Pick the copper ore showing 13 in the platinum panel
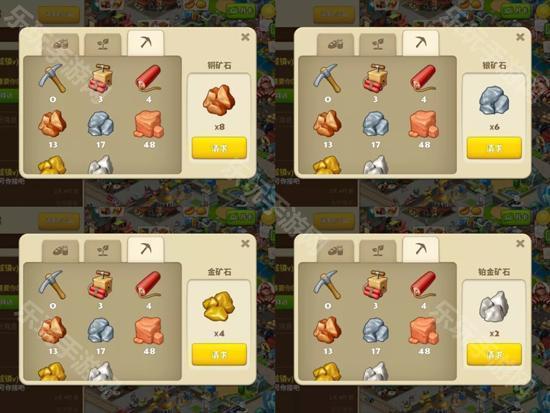 [x=327, y=330]
